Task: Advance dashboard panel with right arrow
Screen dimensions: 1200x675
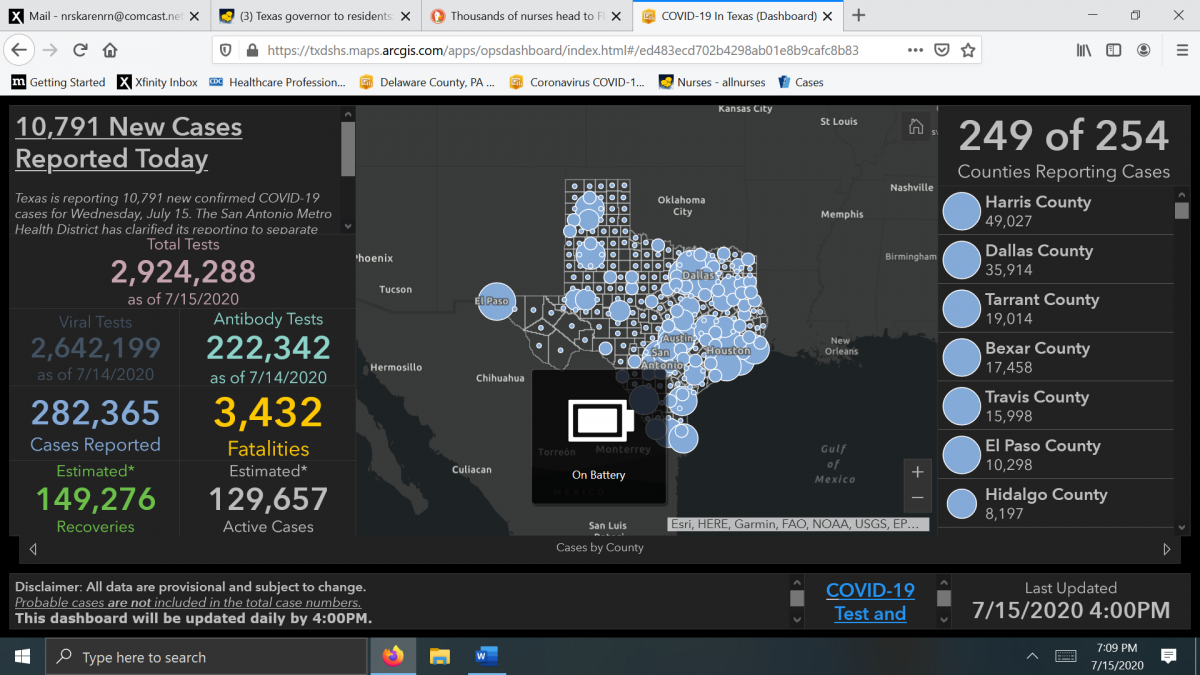Action: pos(1166,549)
